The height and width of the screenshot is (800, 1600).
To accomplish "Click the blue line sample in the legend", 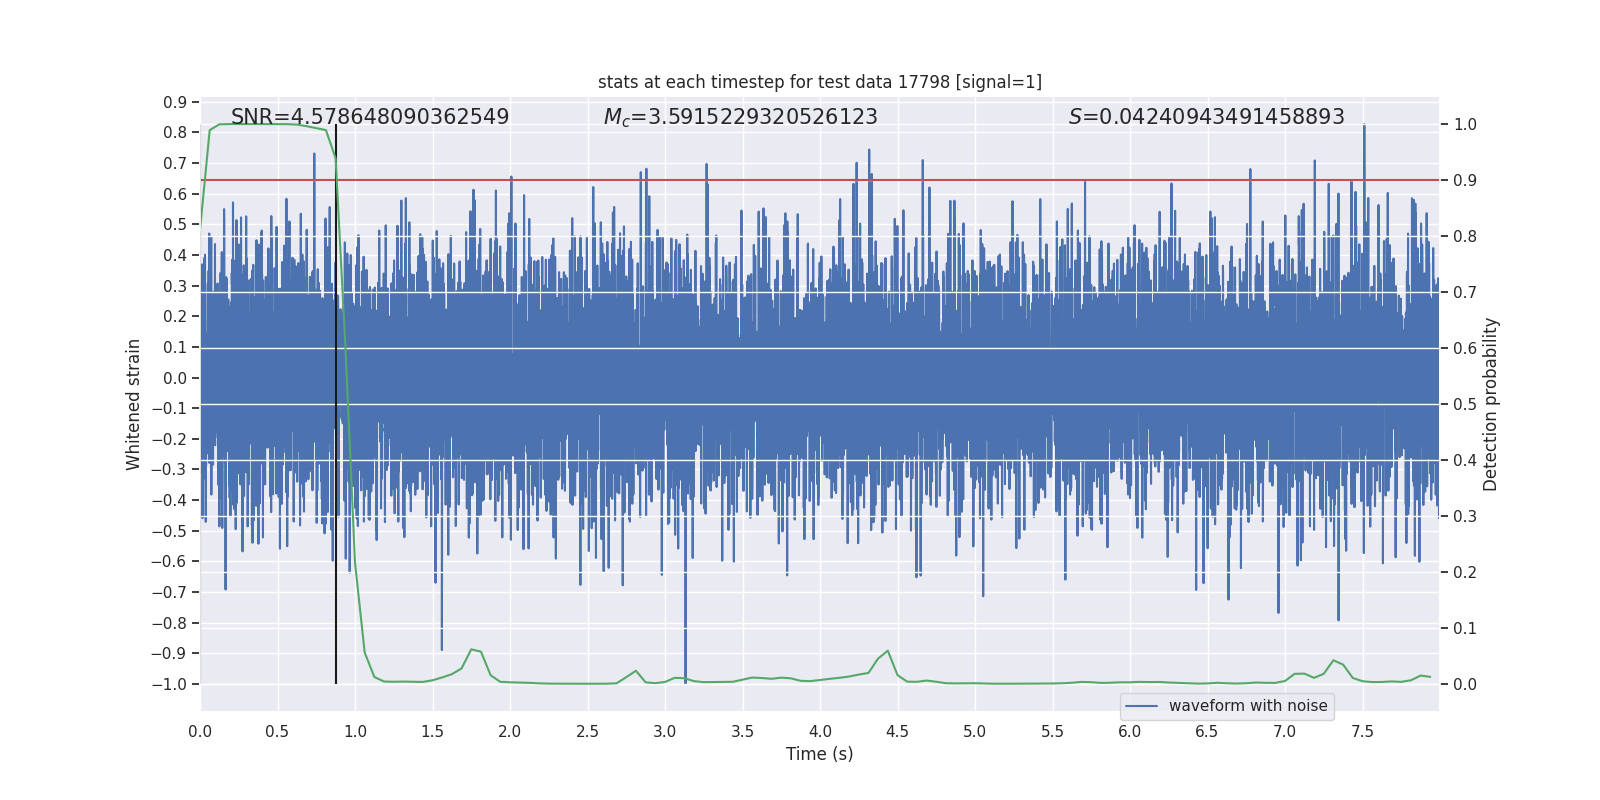I will click(1142, 706).
